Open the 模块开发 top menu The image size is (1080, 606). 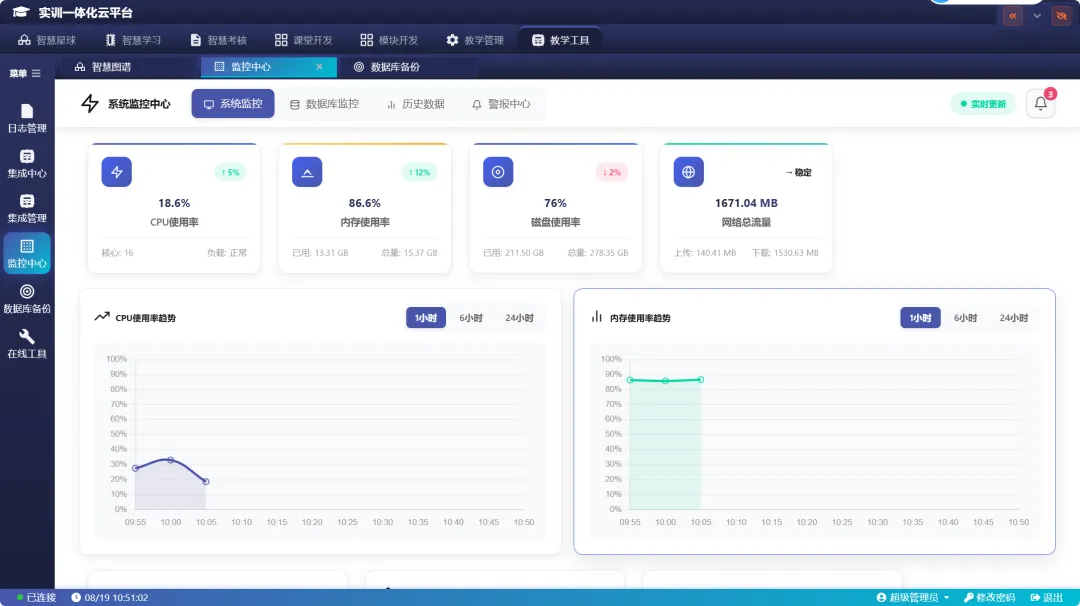tap(389, 40)
